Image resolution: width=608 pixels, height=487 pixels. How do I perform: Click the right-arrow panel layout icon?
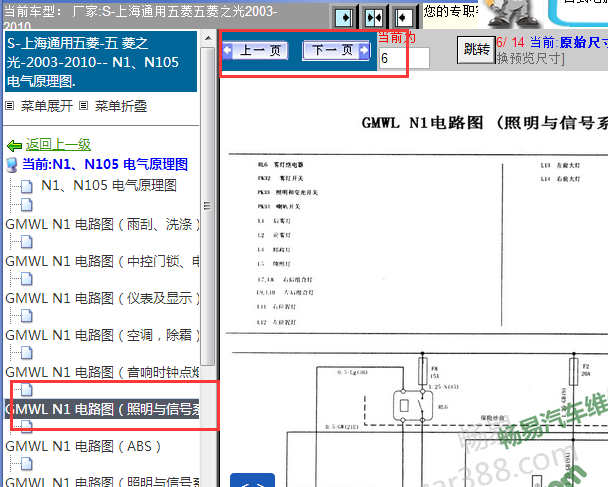(344, 17)
